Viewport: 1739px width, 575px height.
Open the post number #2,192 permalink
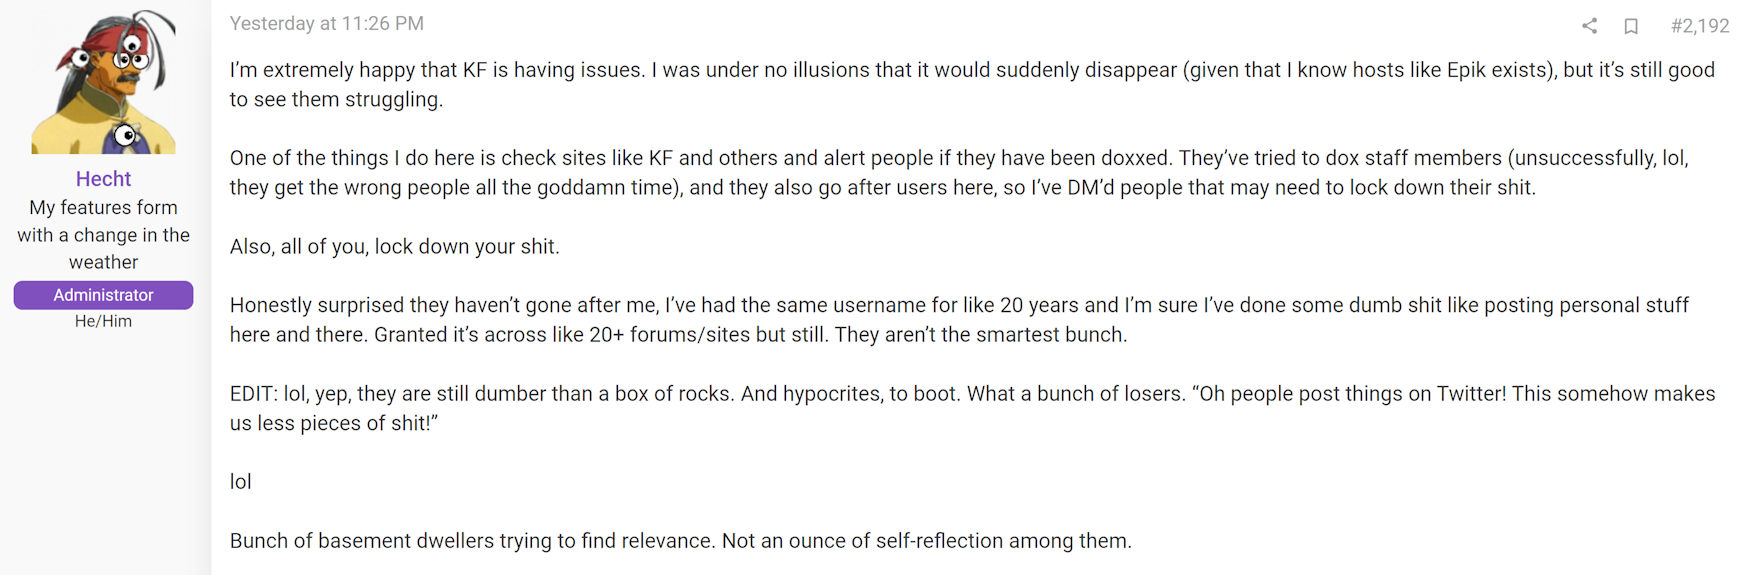click(1700, 26)
